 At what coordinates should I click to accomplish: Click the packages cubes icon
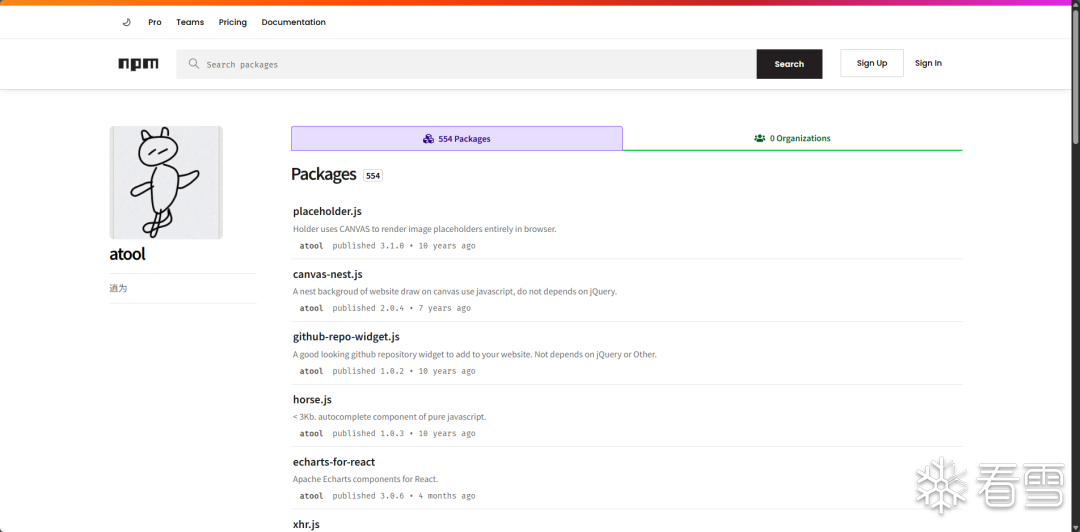pyautogui.click(x=428, y=139)
